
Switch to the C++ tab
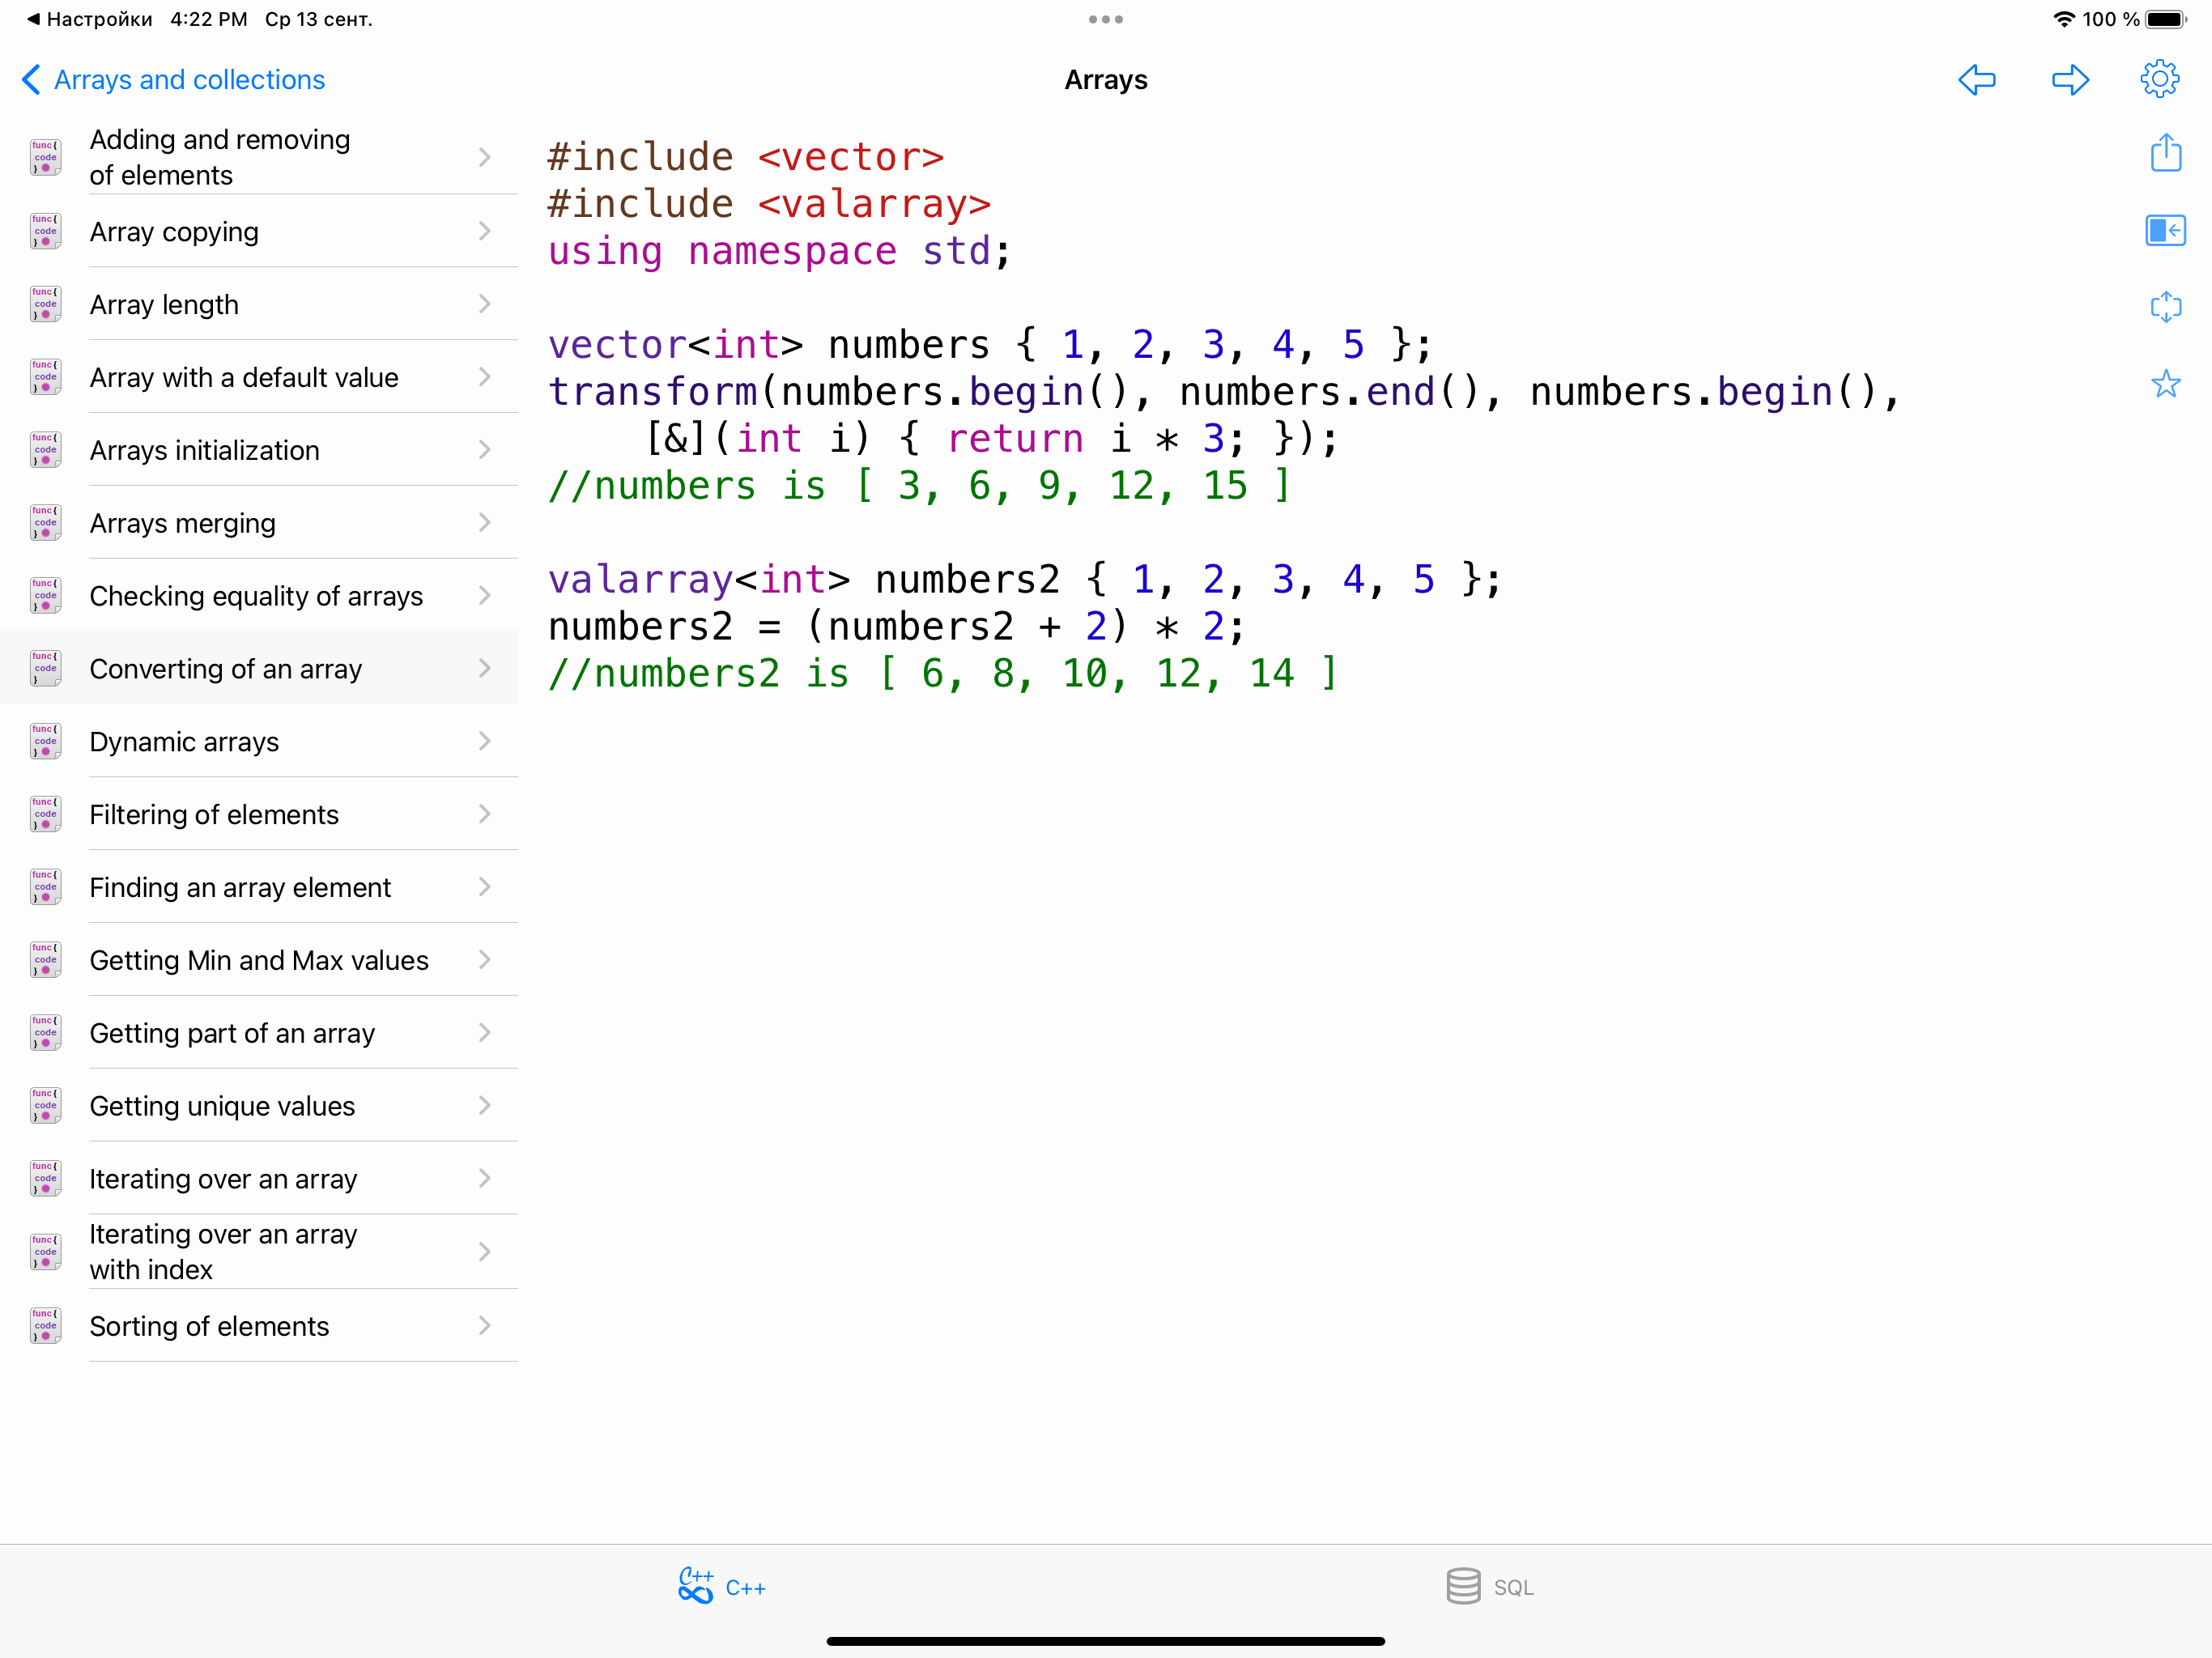tap(721, 1586)
